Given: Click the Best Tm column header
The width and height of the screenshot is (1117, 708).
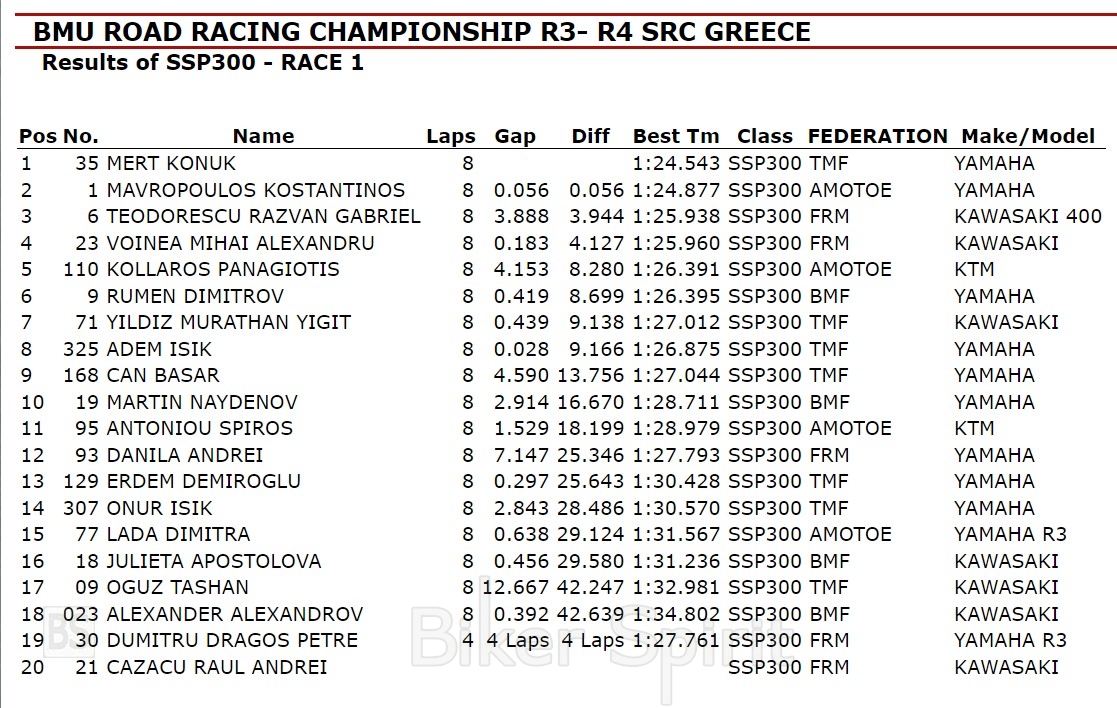Looking at the screenshot, I should click(x=676, y=137).
